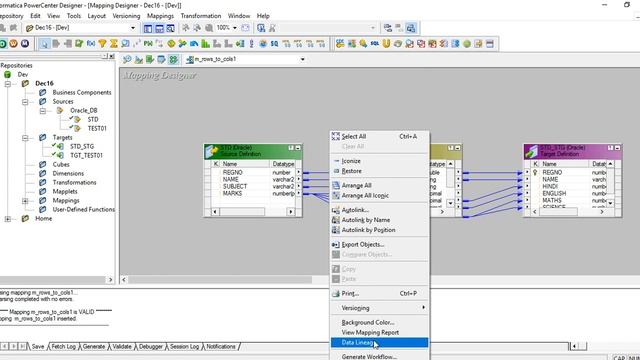The height and width of the screenshot is (360, 640).
Task: Select the yellow U Union transformation icon
Action: (386, 43)
